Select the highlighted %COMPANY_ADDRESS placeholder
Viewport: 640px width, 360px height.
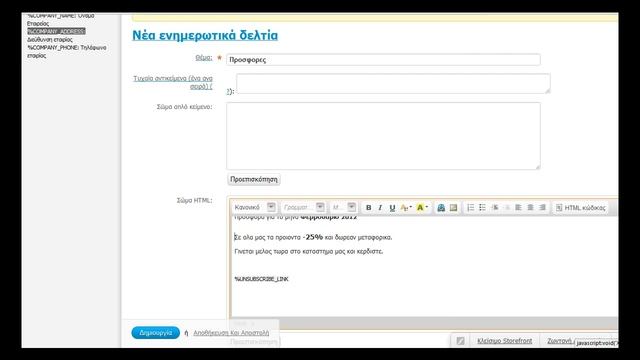click(x=56, y=31)
